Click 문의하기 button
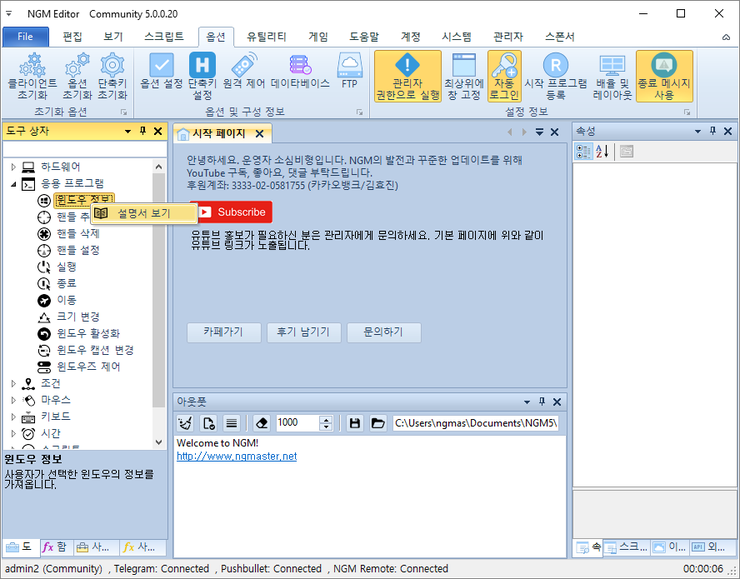This screenshot has height=579, width=740. point(384,332)
